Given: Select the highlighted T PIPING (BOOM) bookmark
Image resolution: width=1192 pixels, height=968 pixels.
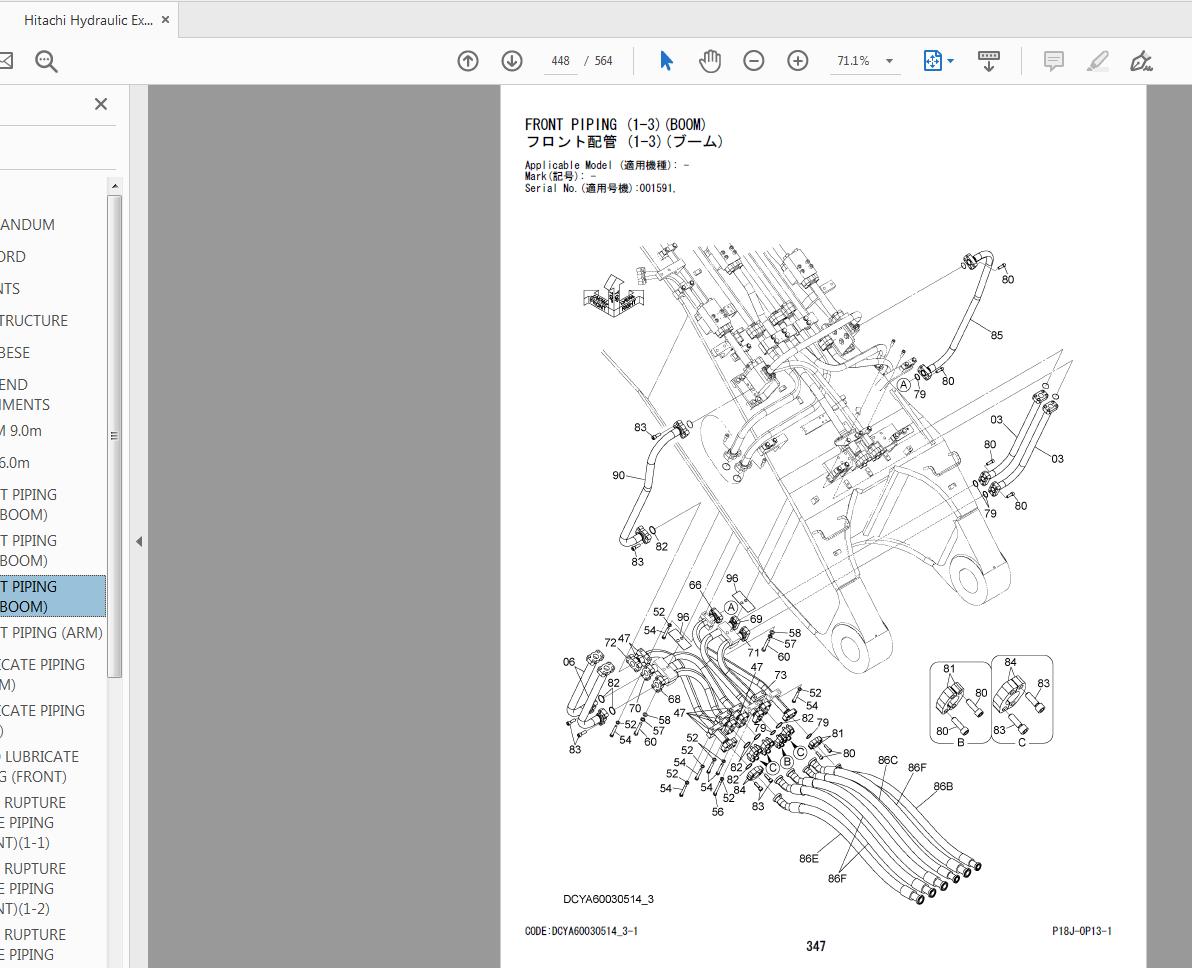Looking at the screenshot, I should (x=52, y=596).
